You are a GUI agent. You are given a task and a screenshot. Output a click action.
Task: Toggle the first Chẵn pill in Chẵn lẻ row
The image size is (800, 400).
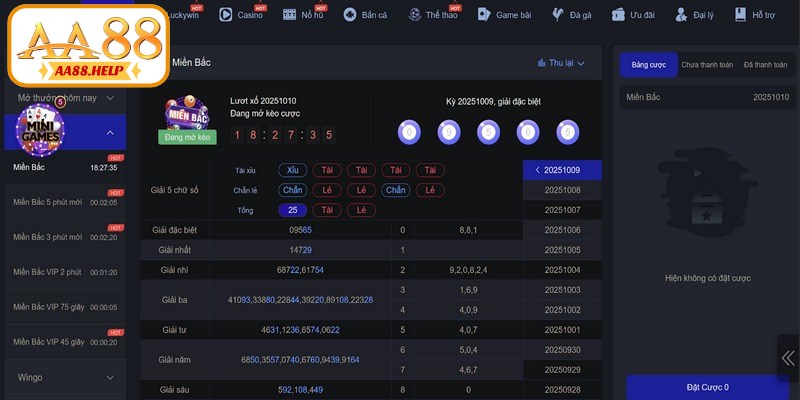coord(293,190)
